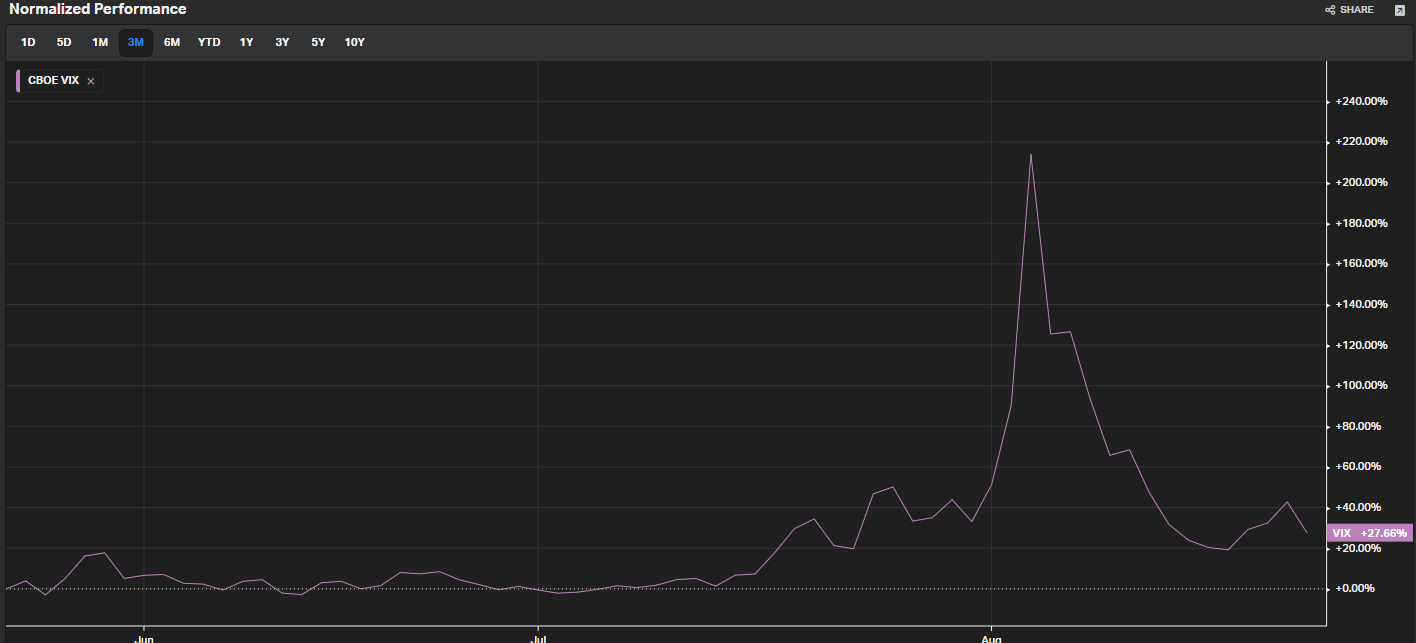Viewport: 1416px width, 643px height.
Task: Click the active 3M range tab
Action: (136, 42)
